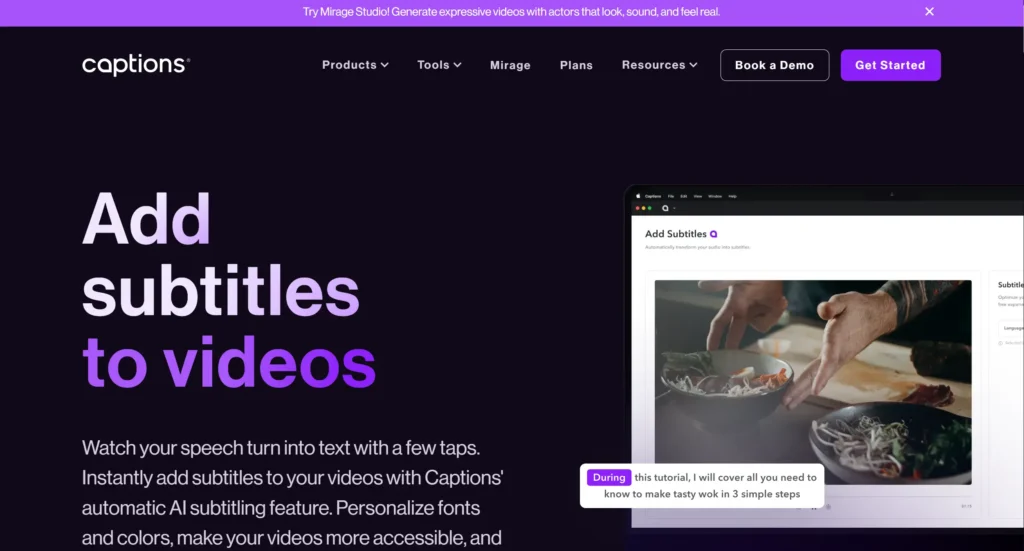Click the Captions logo
Image resolution: width=1024 pixels, height=551 pixels.
[x=136, y=65]
